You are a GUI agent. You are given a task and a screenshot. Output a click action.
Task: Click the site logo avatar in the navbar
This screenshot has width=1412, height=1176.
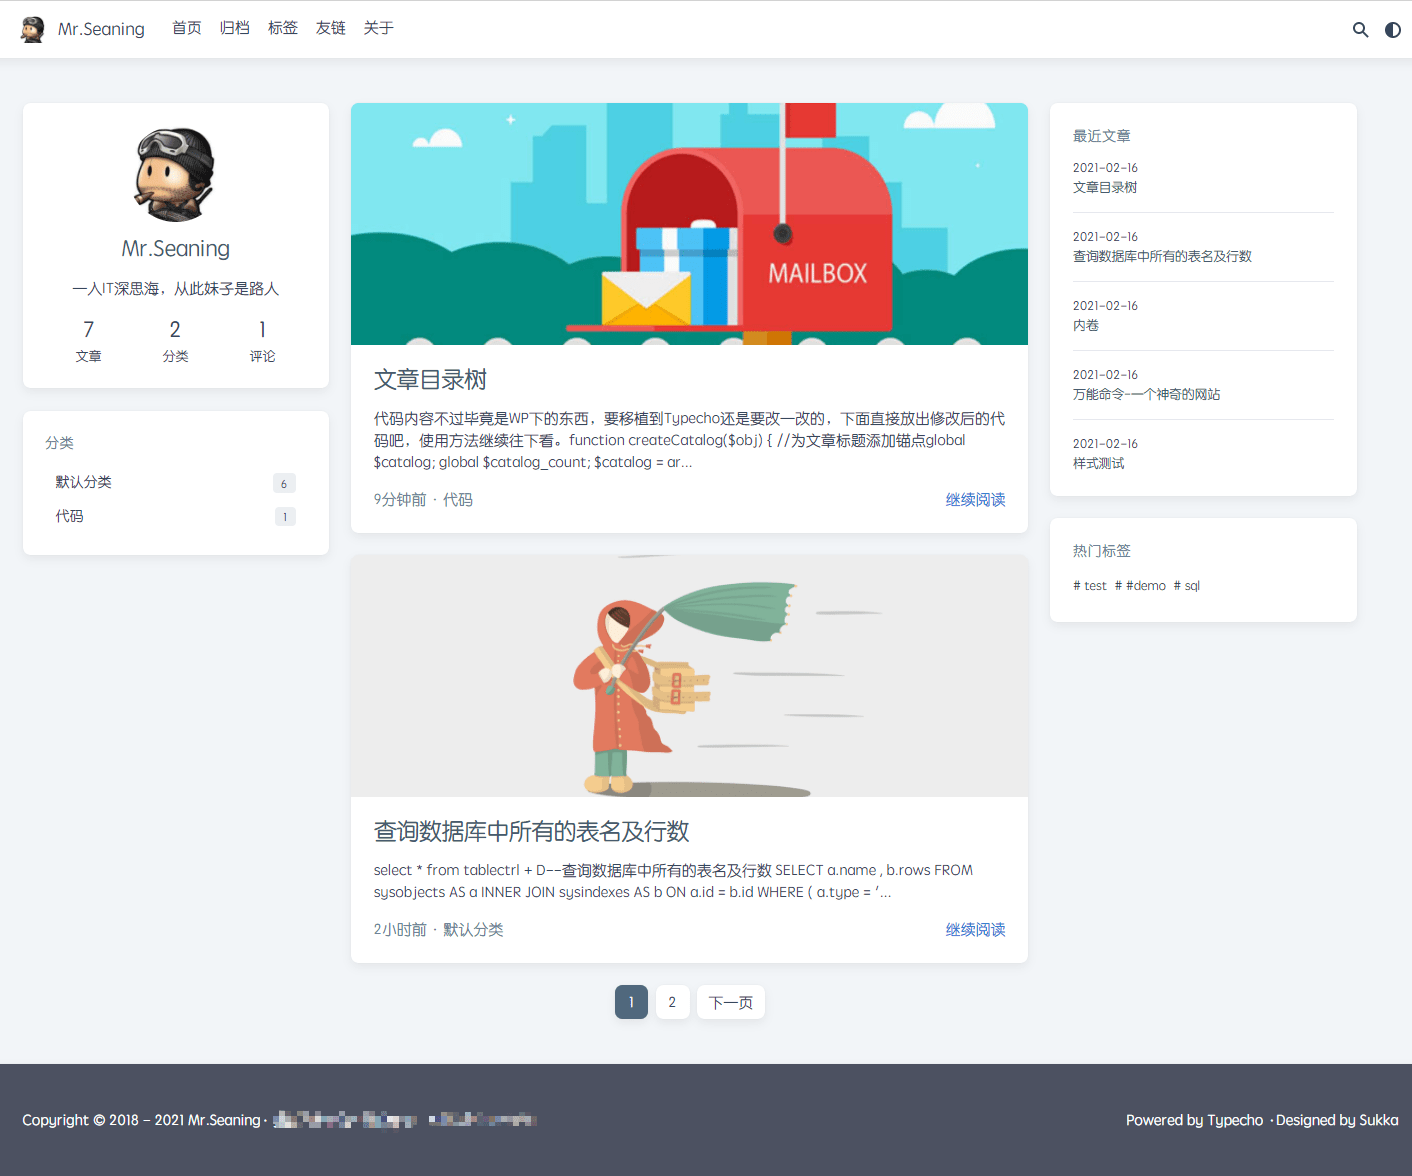pos(33,29)
